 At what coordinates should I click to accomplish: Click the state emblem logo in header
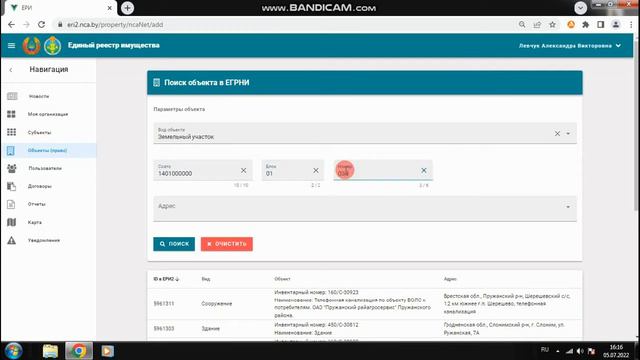[x=31, y=46]
